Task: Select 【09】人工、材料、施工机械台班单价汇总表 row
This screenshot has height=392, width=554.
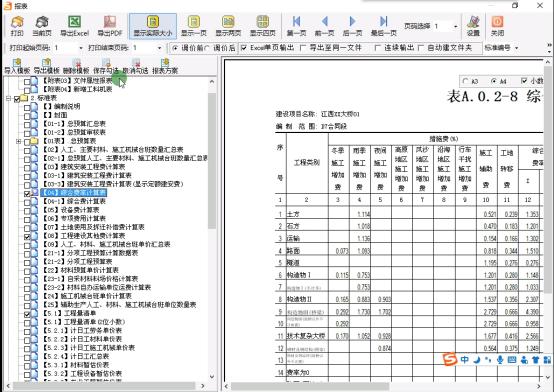Action: click(106, 245)
